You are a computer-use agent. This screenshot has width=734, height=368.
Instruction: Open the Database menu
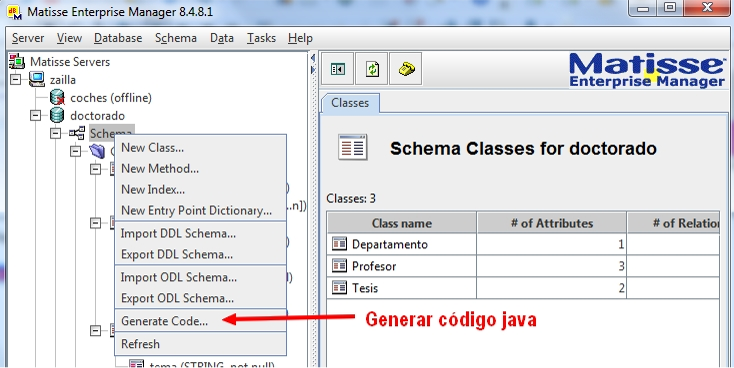click(118, 38)
